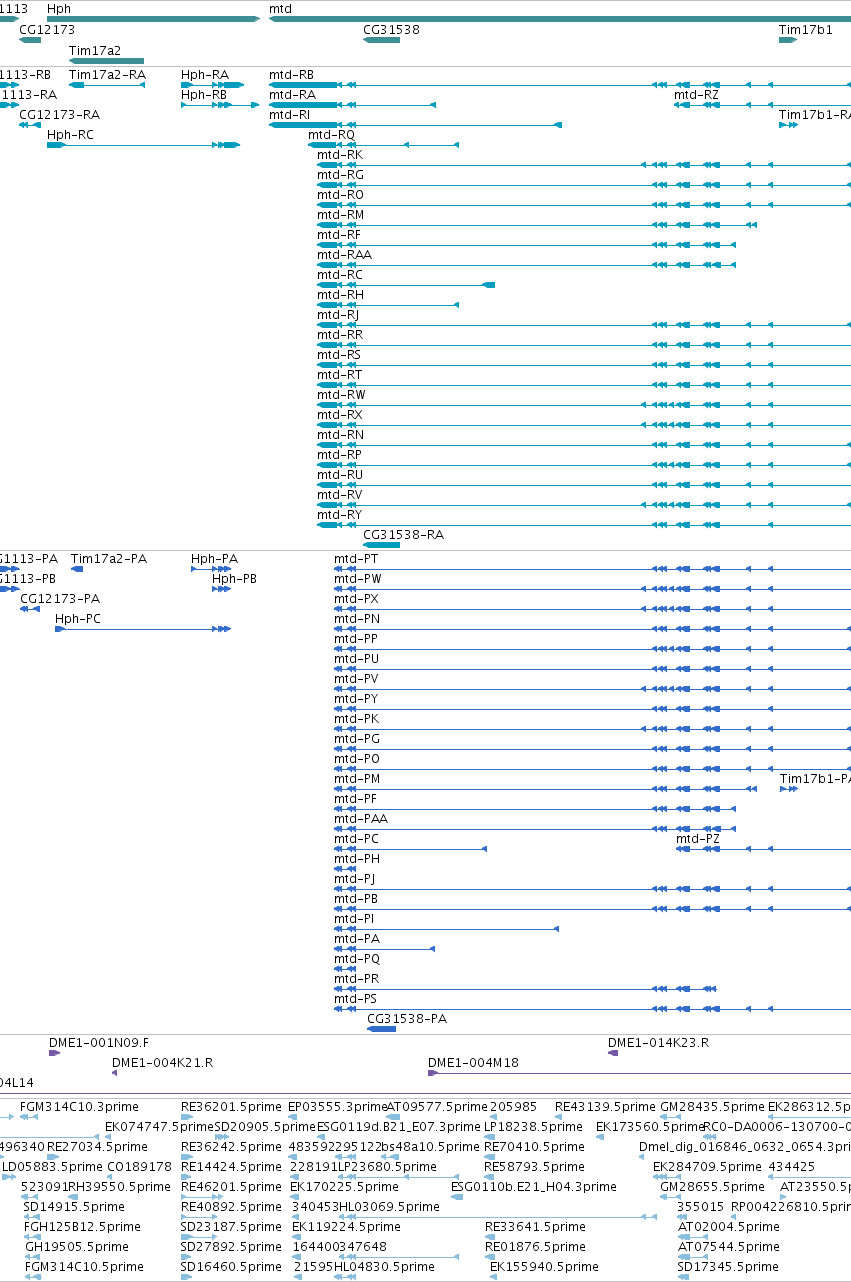Select transcript mtd-RH
Screen dimensions: 851x1282
pyautogui.click(x=341, y=295)
